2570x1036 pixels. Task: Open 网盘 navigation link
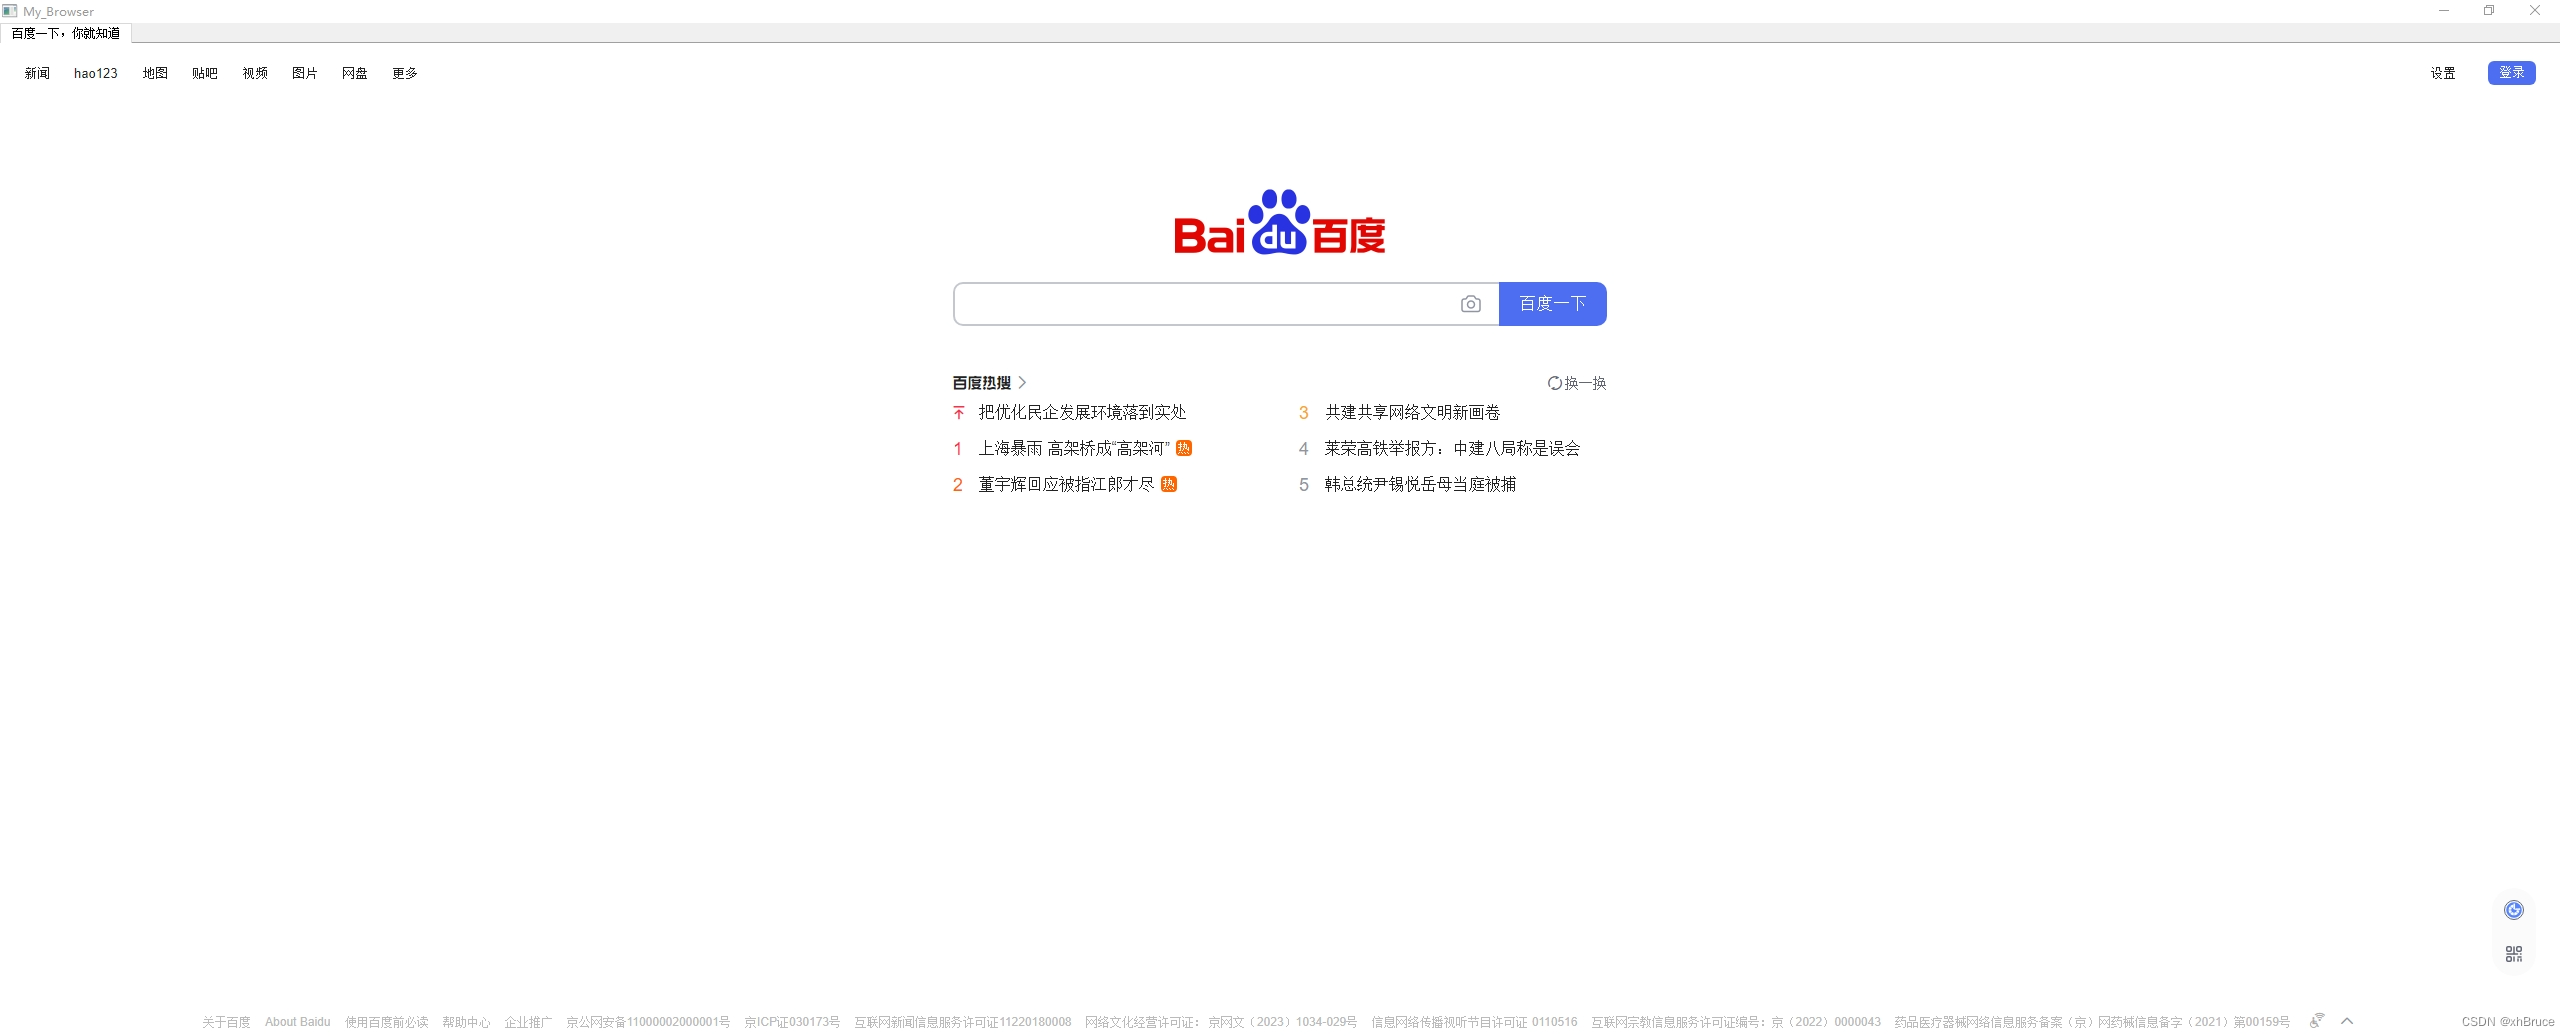(x=355, y=74)
